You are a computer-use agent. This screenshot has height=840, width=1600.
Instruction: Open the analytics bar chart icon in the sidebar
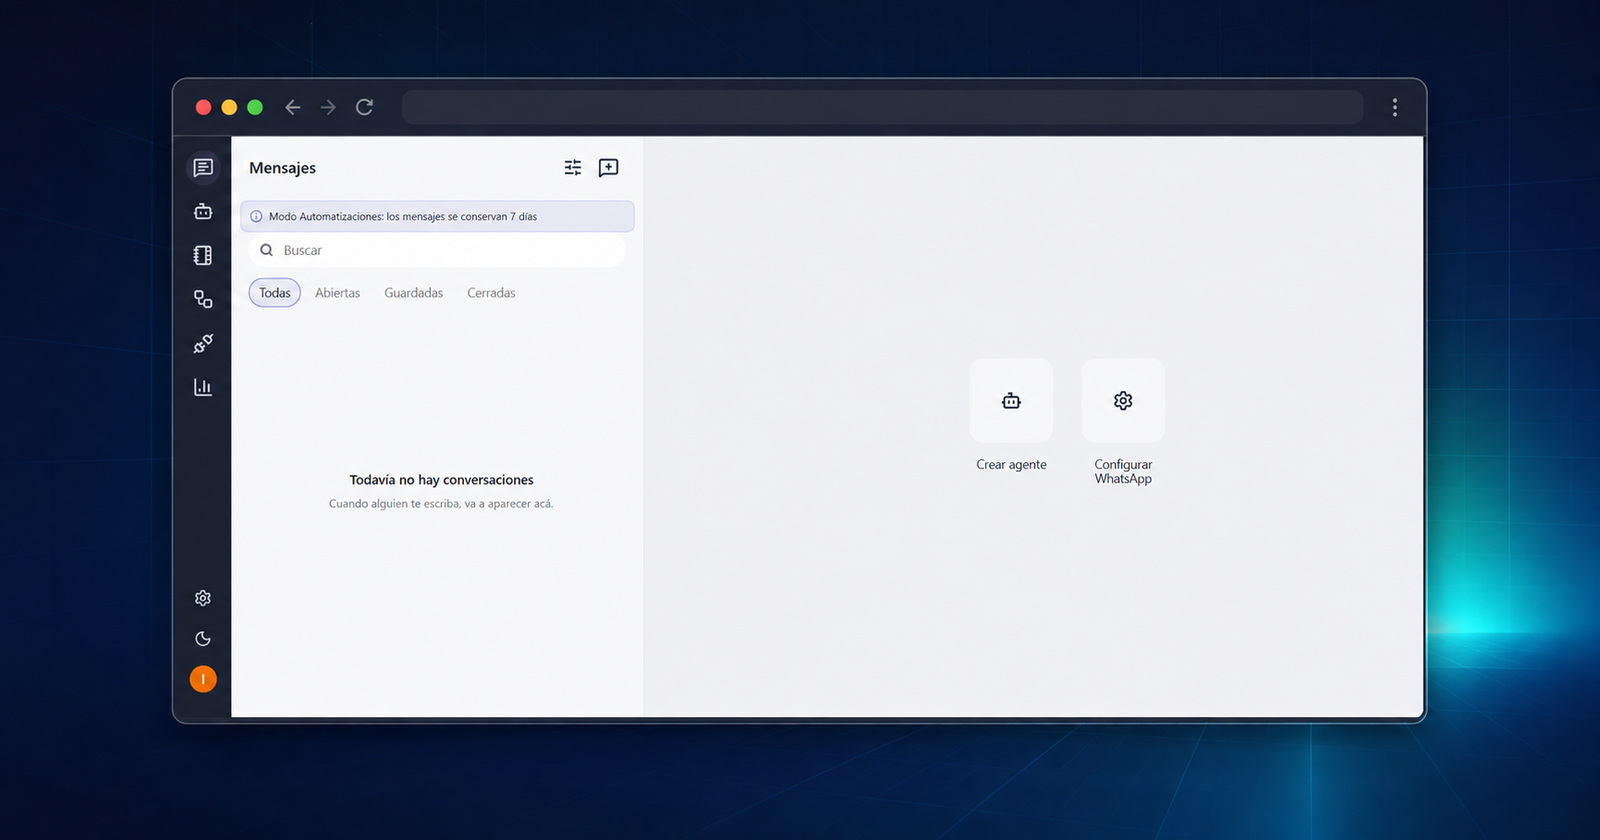(203, 387)
